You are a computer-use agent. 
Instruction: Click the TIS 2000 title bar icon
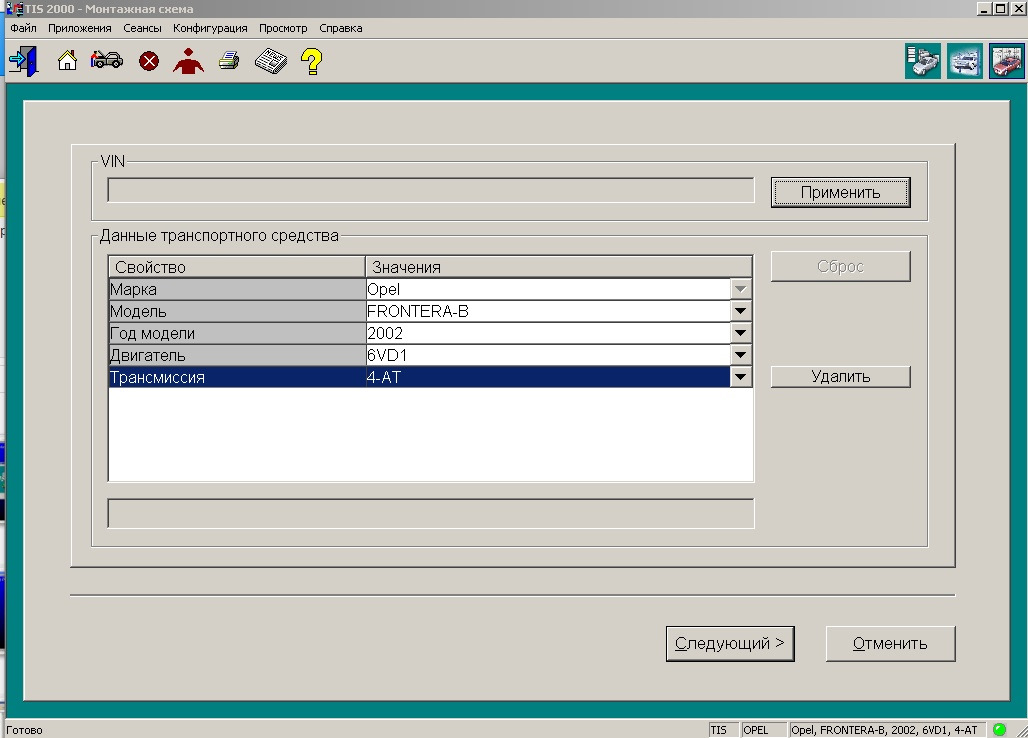click(14, 9)
